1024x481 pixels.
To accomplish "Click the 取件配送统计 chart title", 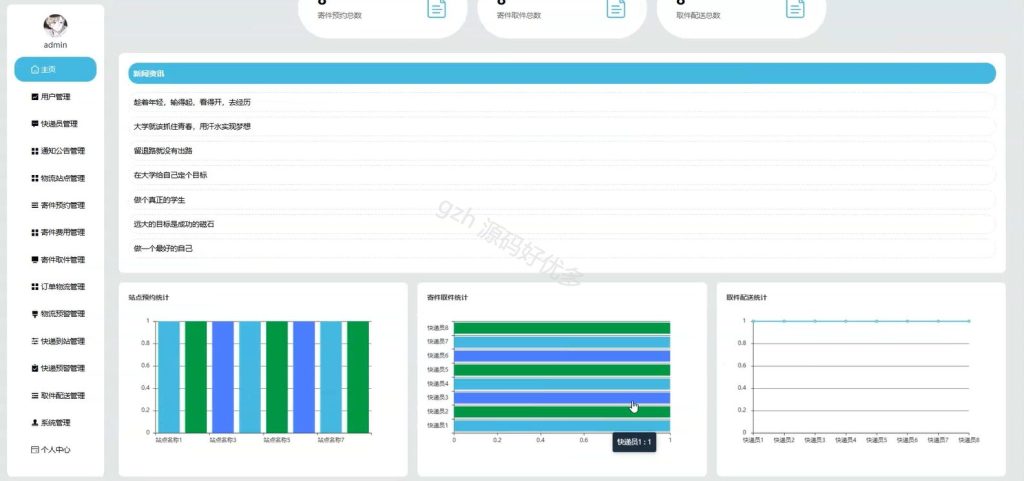I will (x=746, y=298).
